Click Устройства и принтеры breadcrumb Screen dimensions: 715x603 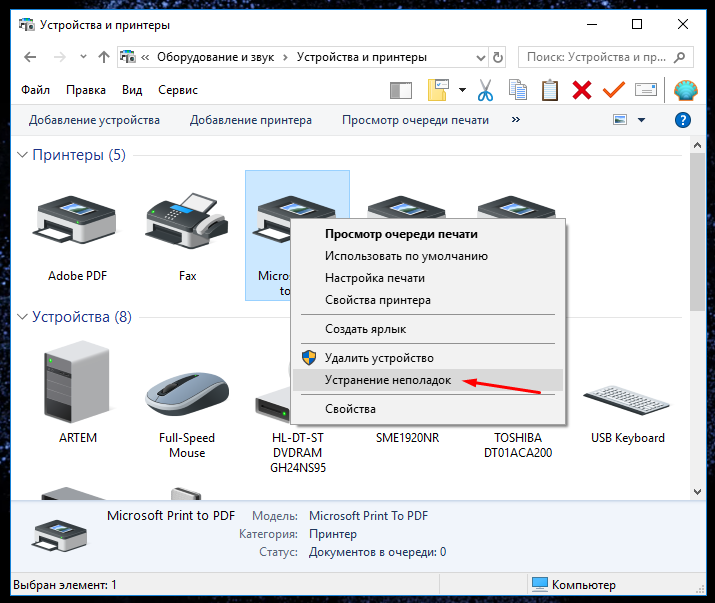point(362,57)
